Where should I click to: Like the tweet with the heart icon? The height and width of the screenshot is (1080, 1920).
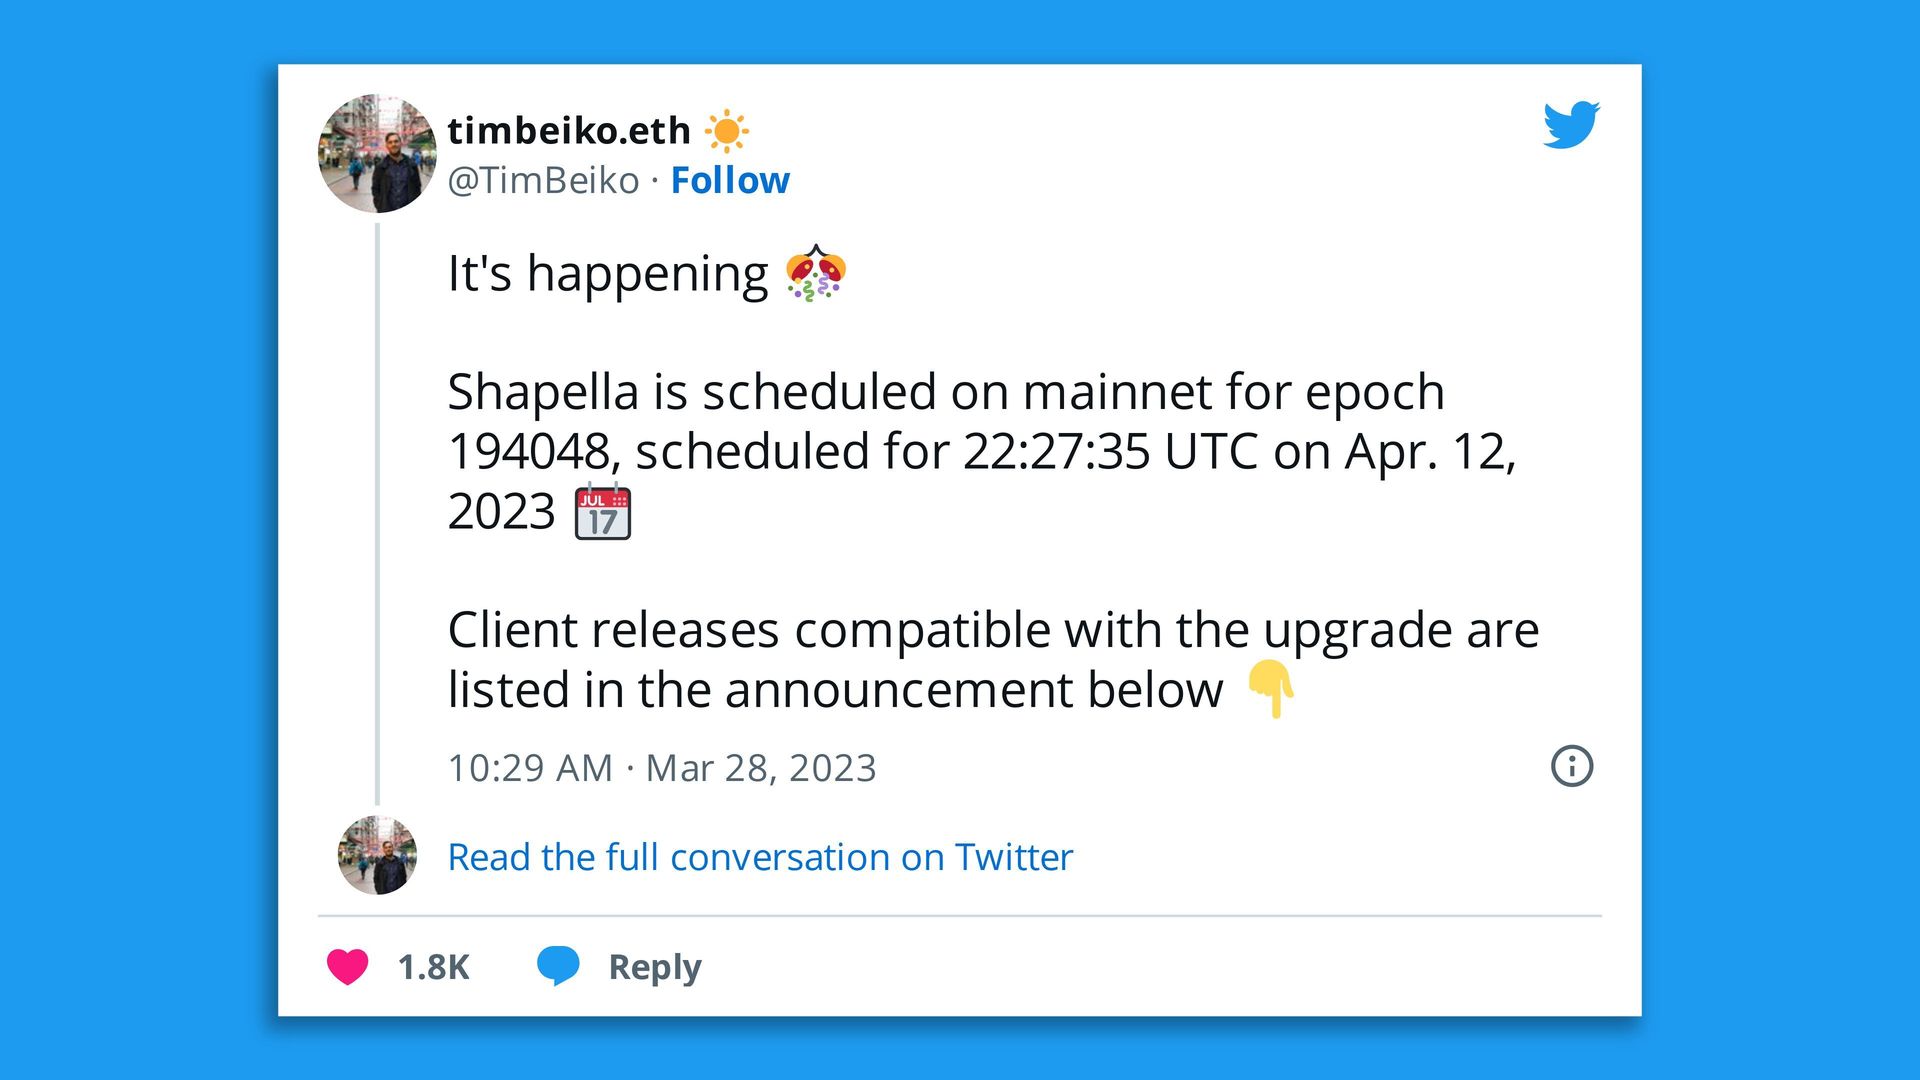[347, 967]
